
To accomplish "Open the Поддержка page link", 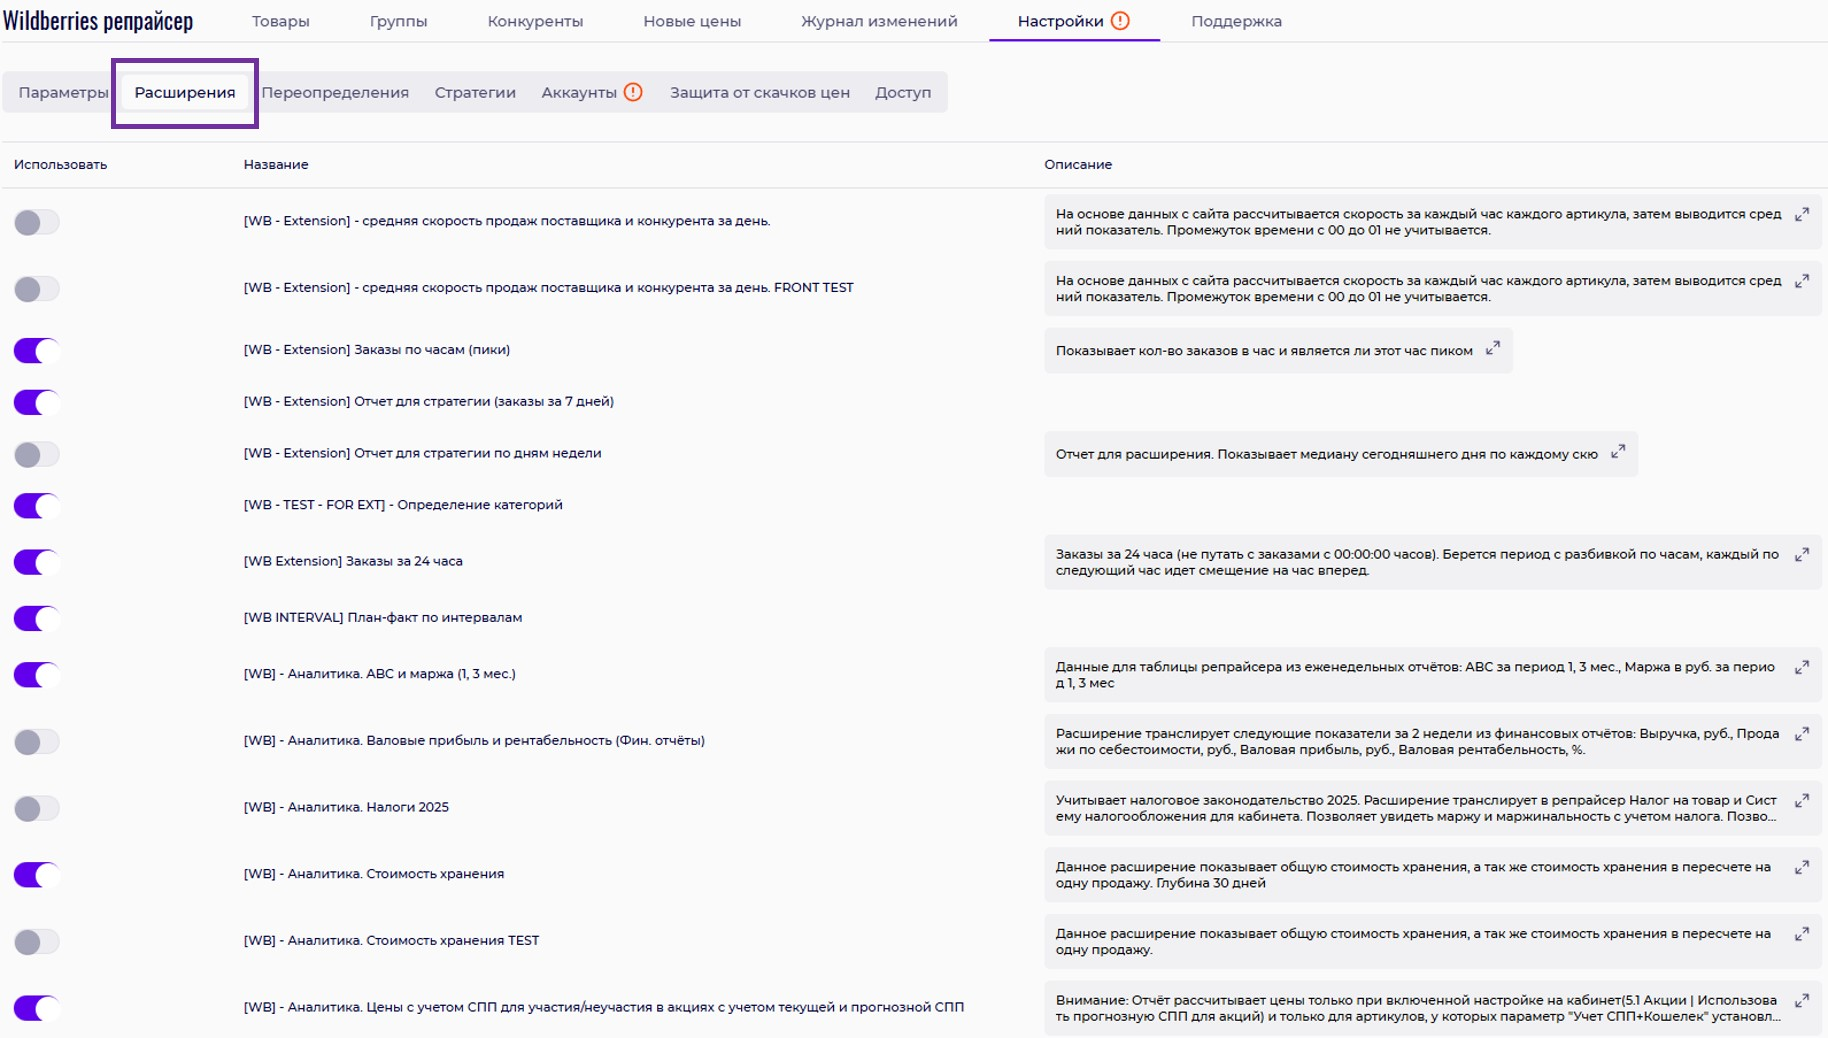I will [x=1236, y=21].
